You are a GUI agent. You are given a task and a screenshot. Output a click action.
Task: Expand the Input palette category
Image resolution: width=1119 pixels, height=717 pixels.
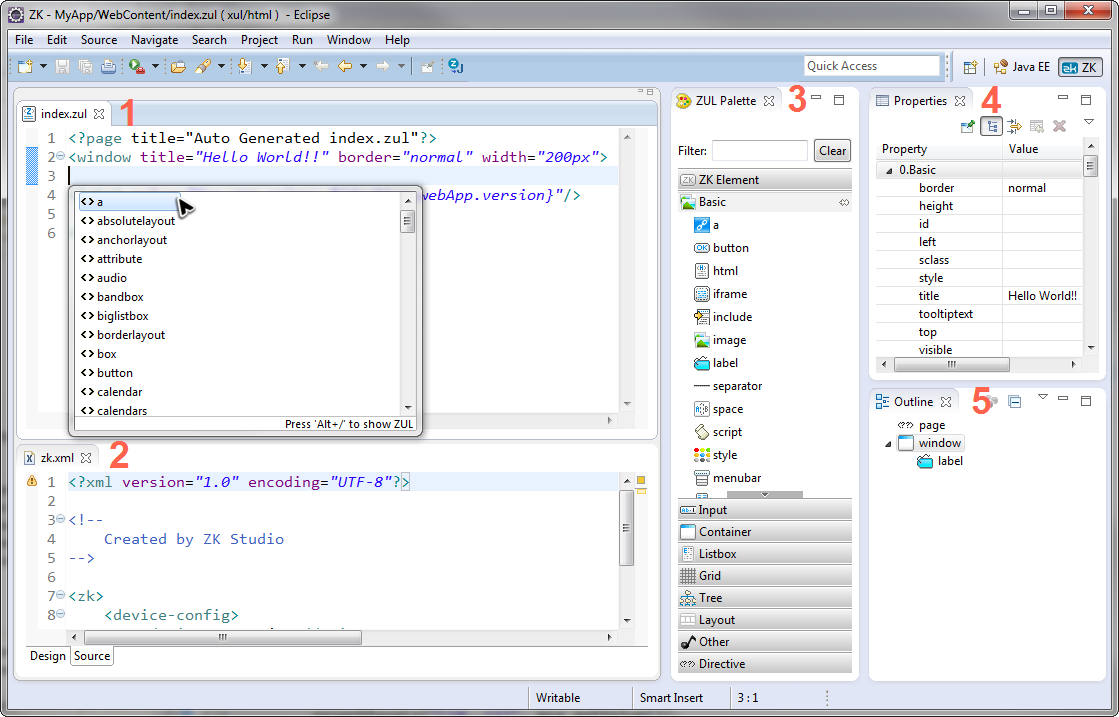[765, 509]
